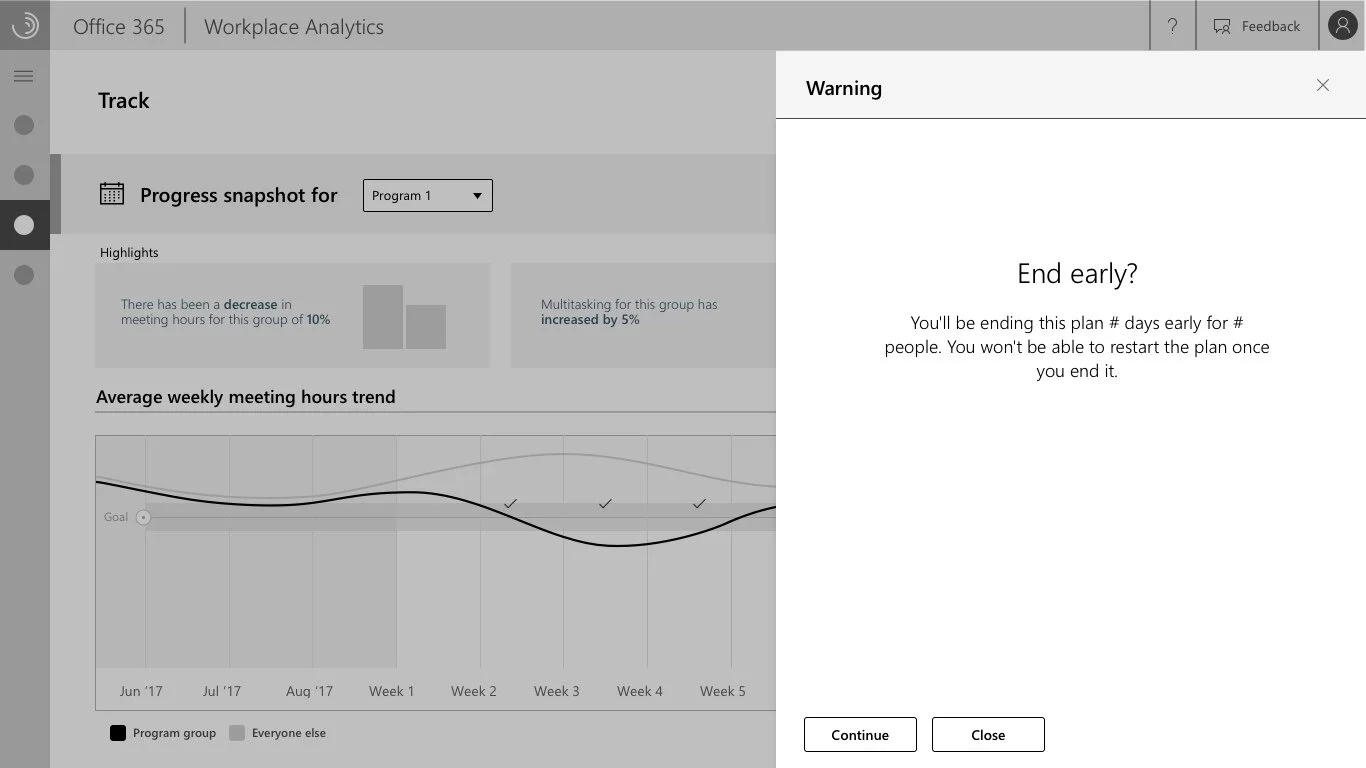Click the Office 365 header label
1366x768 pixels.
pos(118,27)
